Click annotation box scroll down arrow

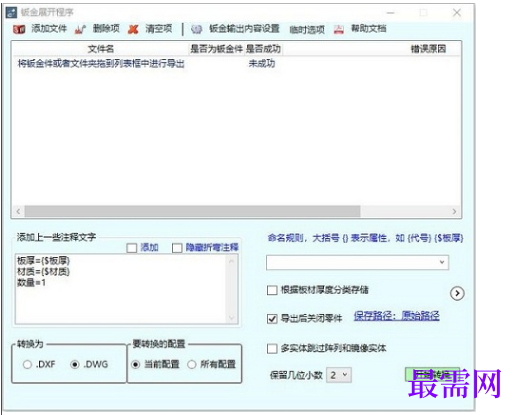[232, 318]
